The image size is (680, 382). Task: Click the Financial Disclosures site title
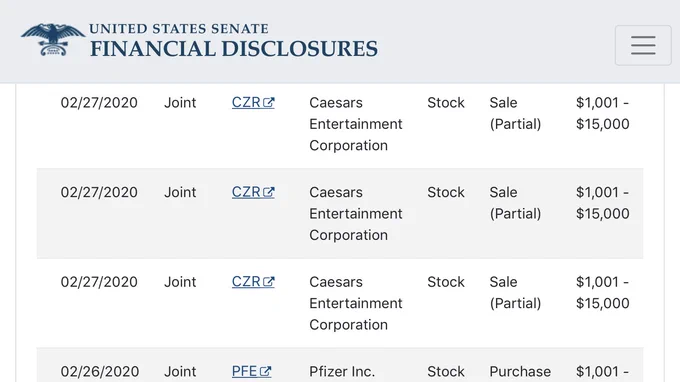[234, 49]
